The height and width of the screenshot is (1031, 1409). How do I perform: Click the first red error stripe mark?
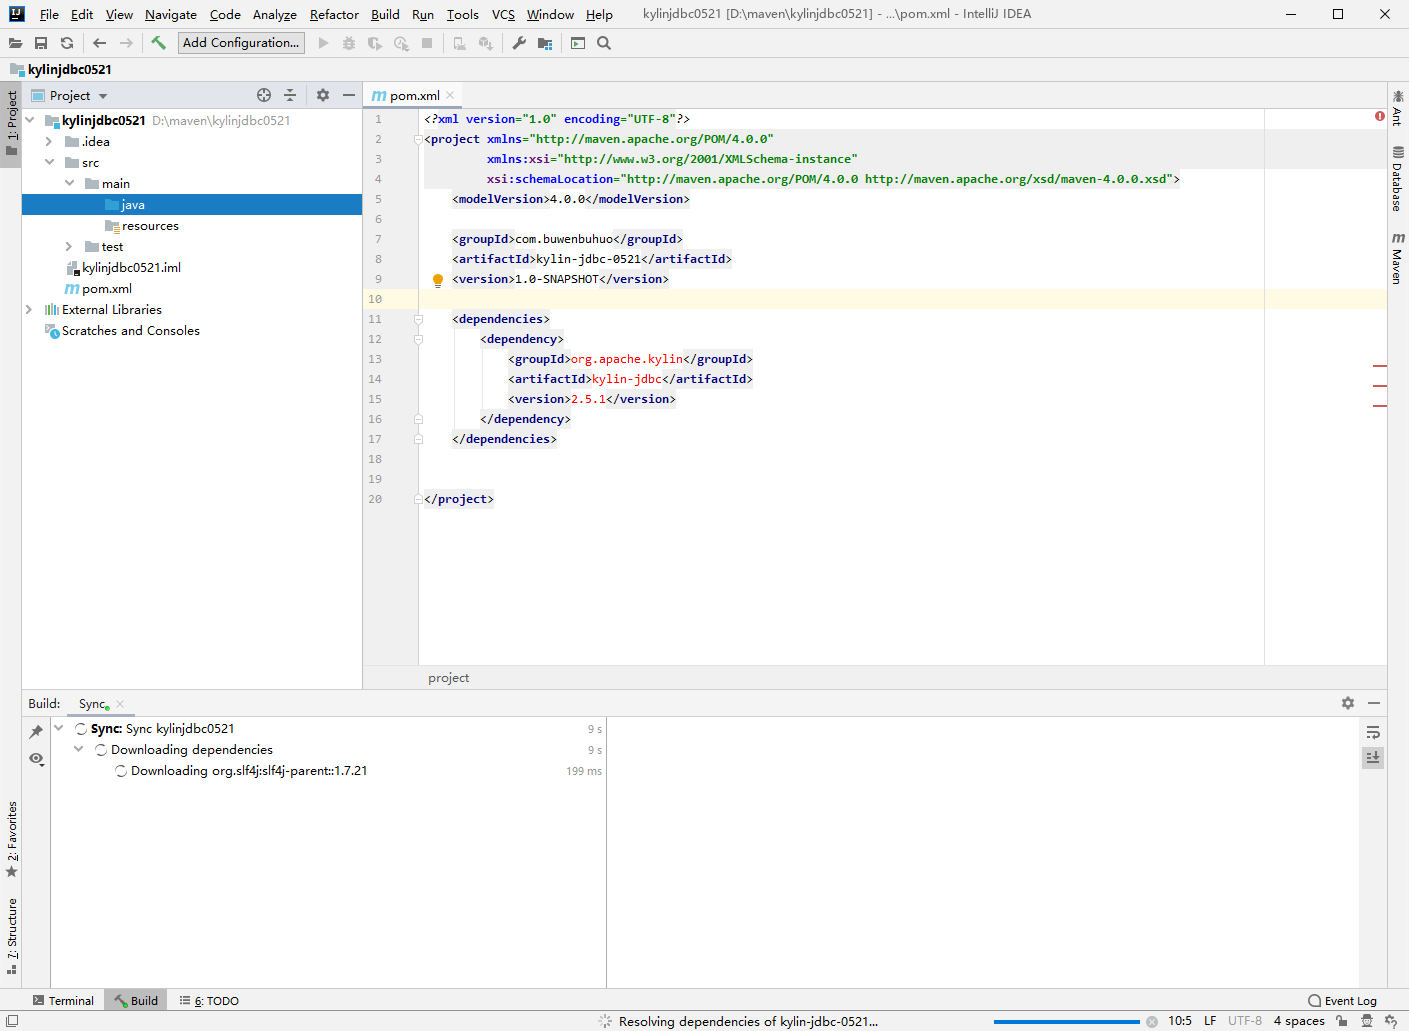[1380, 366]
